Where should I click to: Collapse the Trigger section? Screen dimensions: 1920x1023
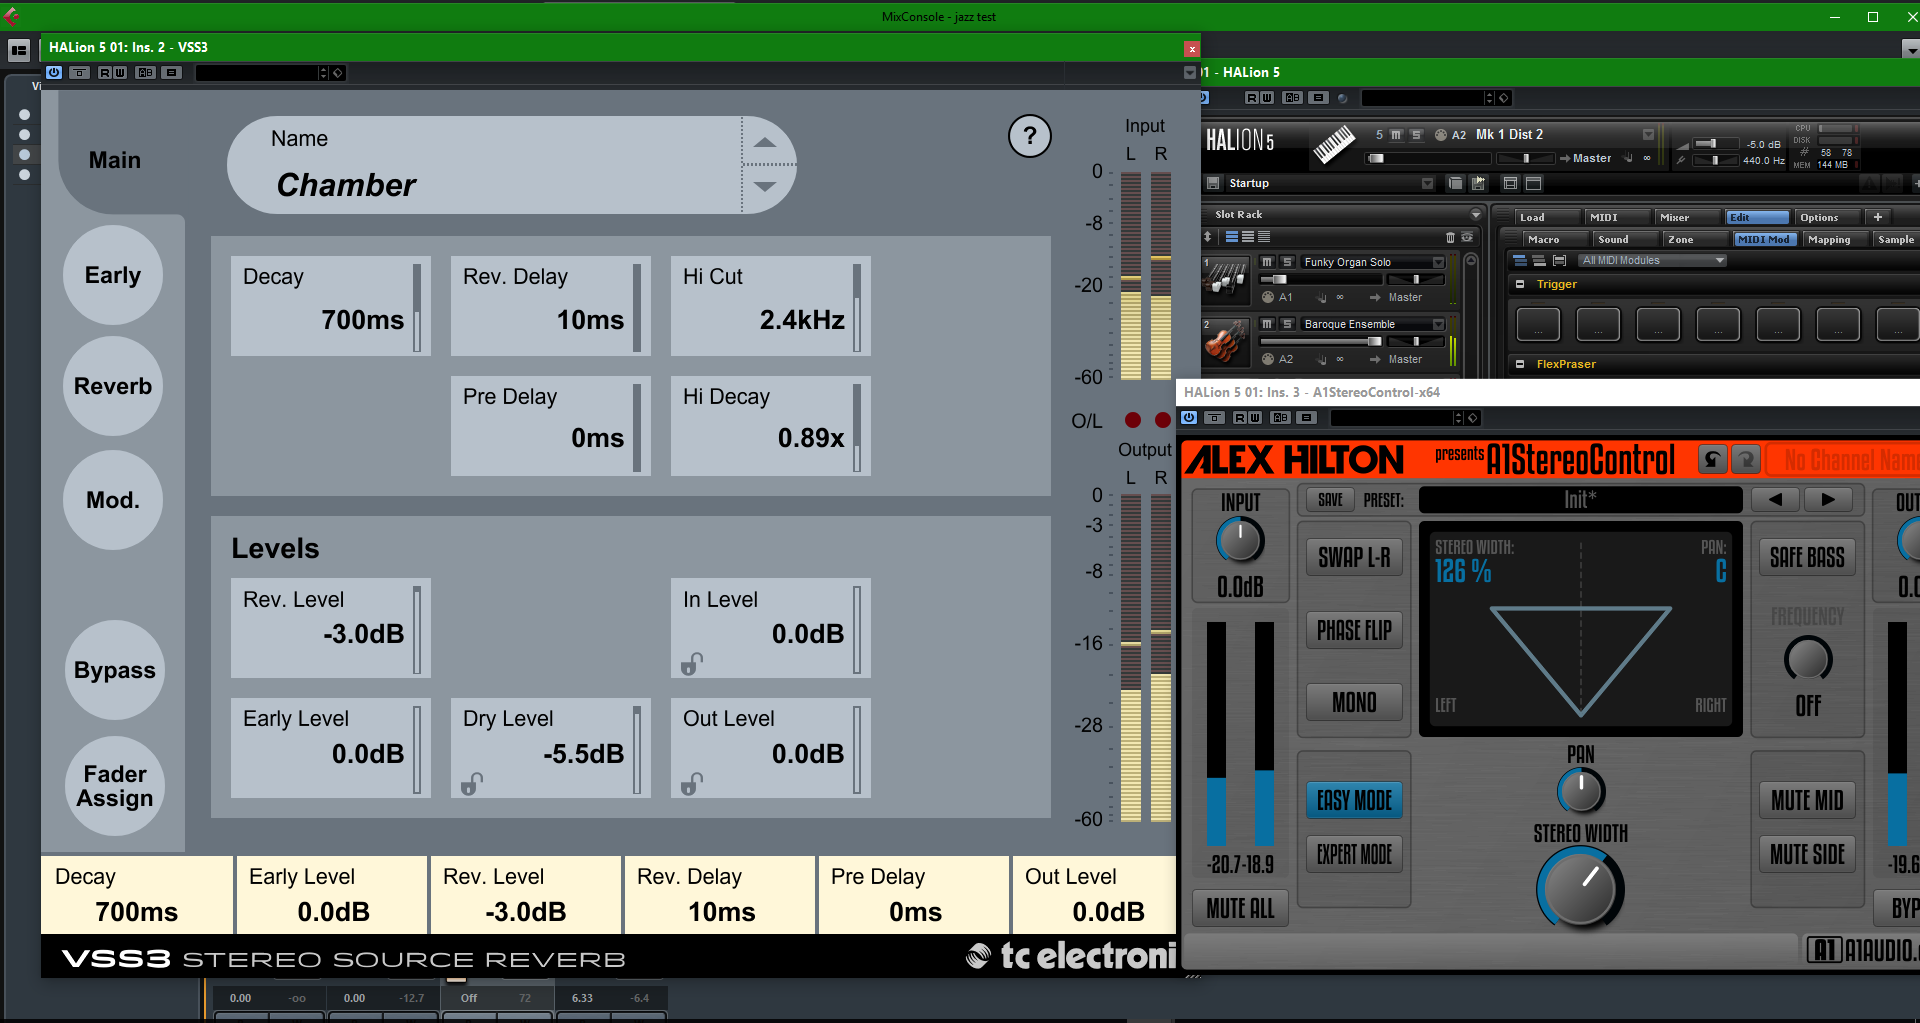1520,284
